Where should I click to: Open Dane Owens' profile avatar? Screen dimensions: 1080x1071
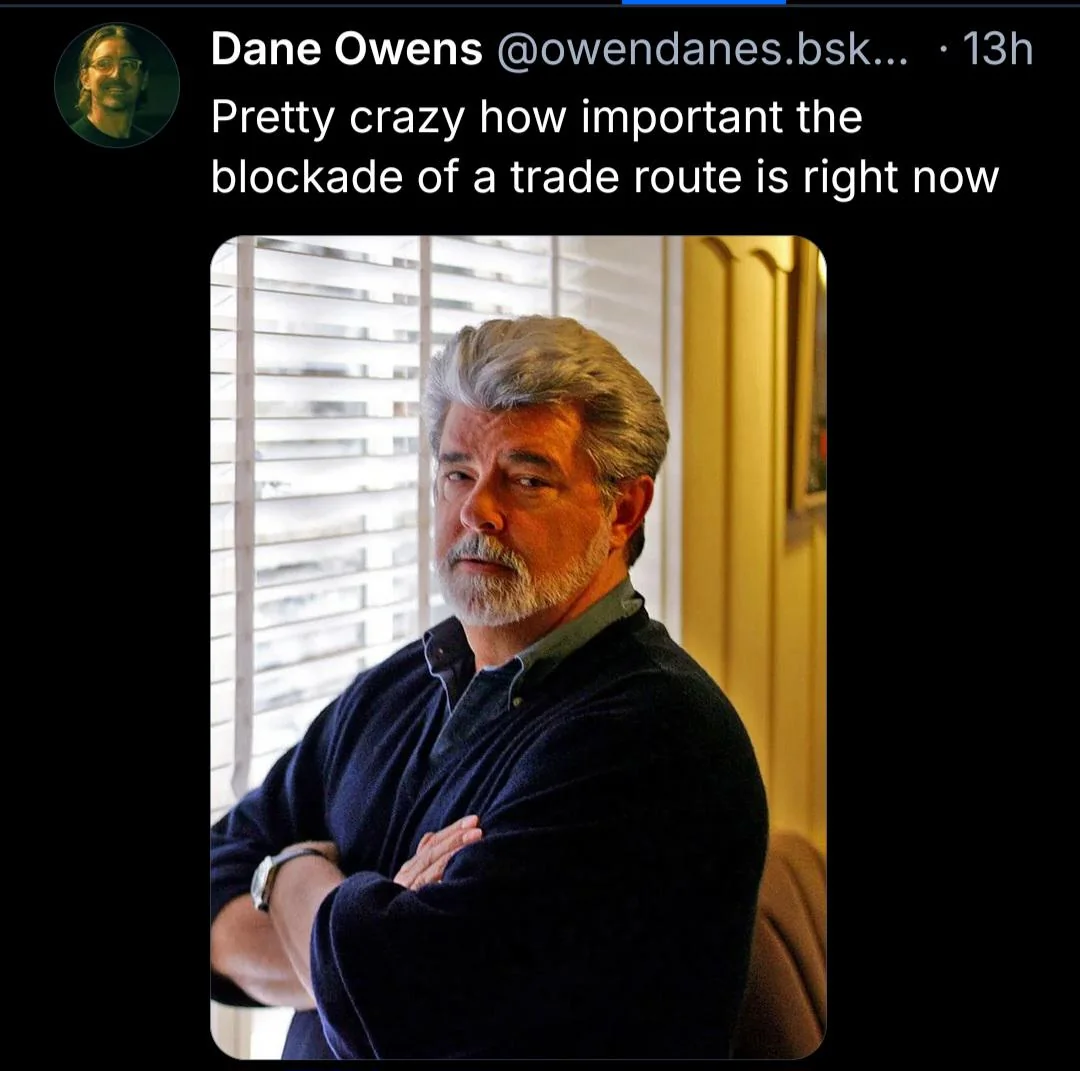pyautogui.click(x=117, y=85)
